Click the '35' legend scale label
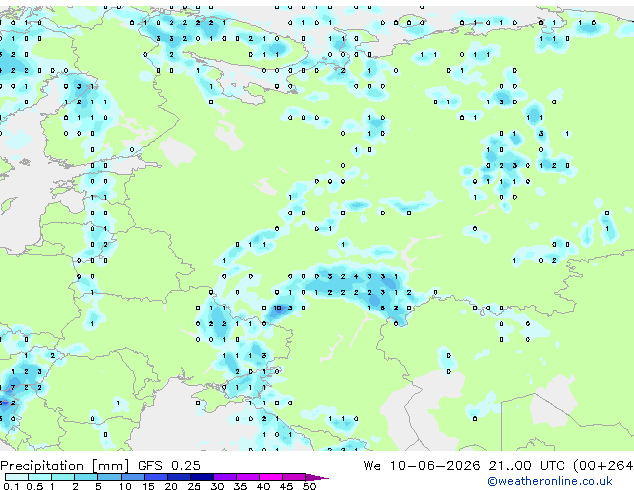This screenshot has width=634, height=490. pyautogui.click(x=240, y=486)
